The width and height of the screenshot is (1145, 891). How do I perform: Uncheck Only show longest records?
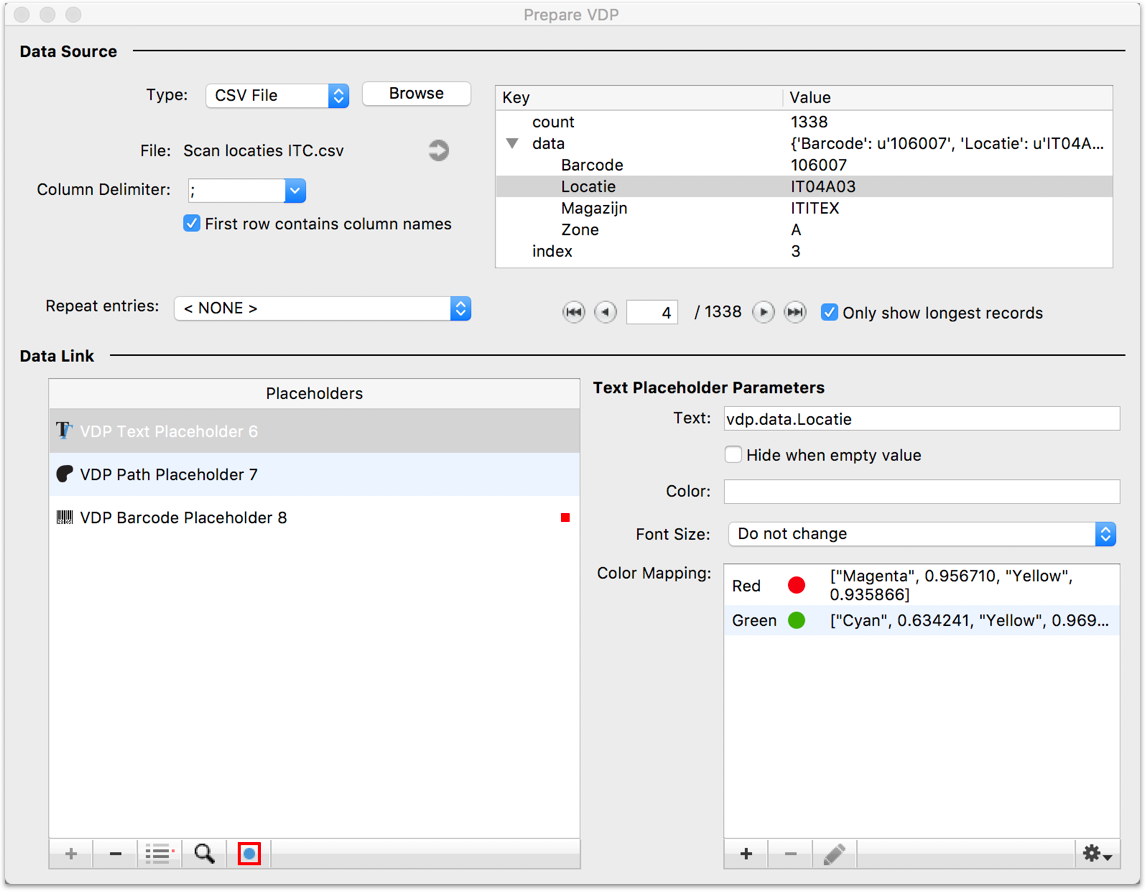829,312
